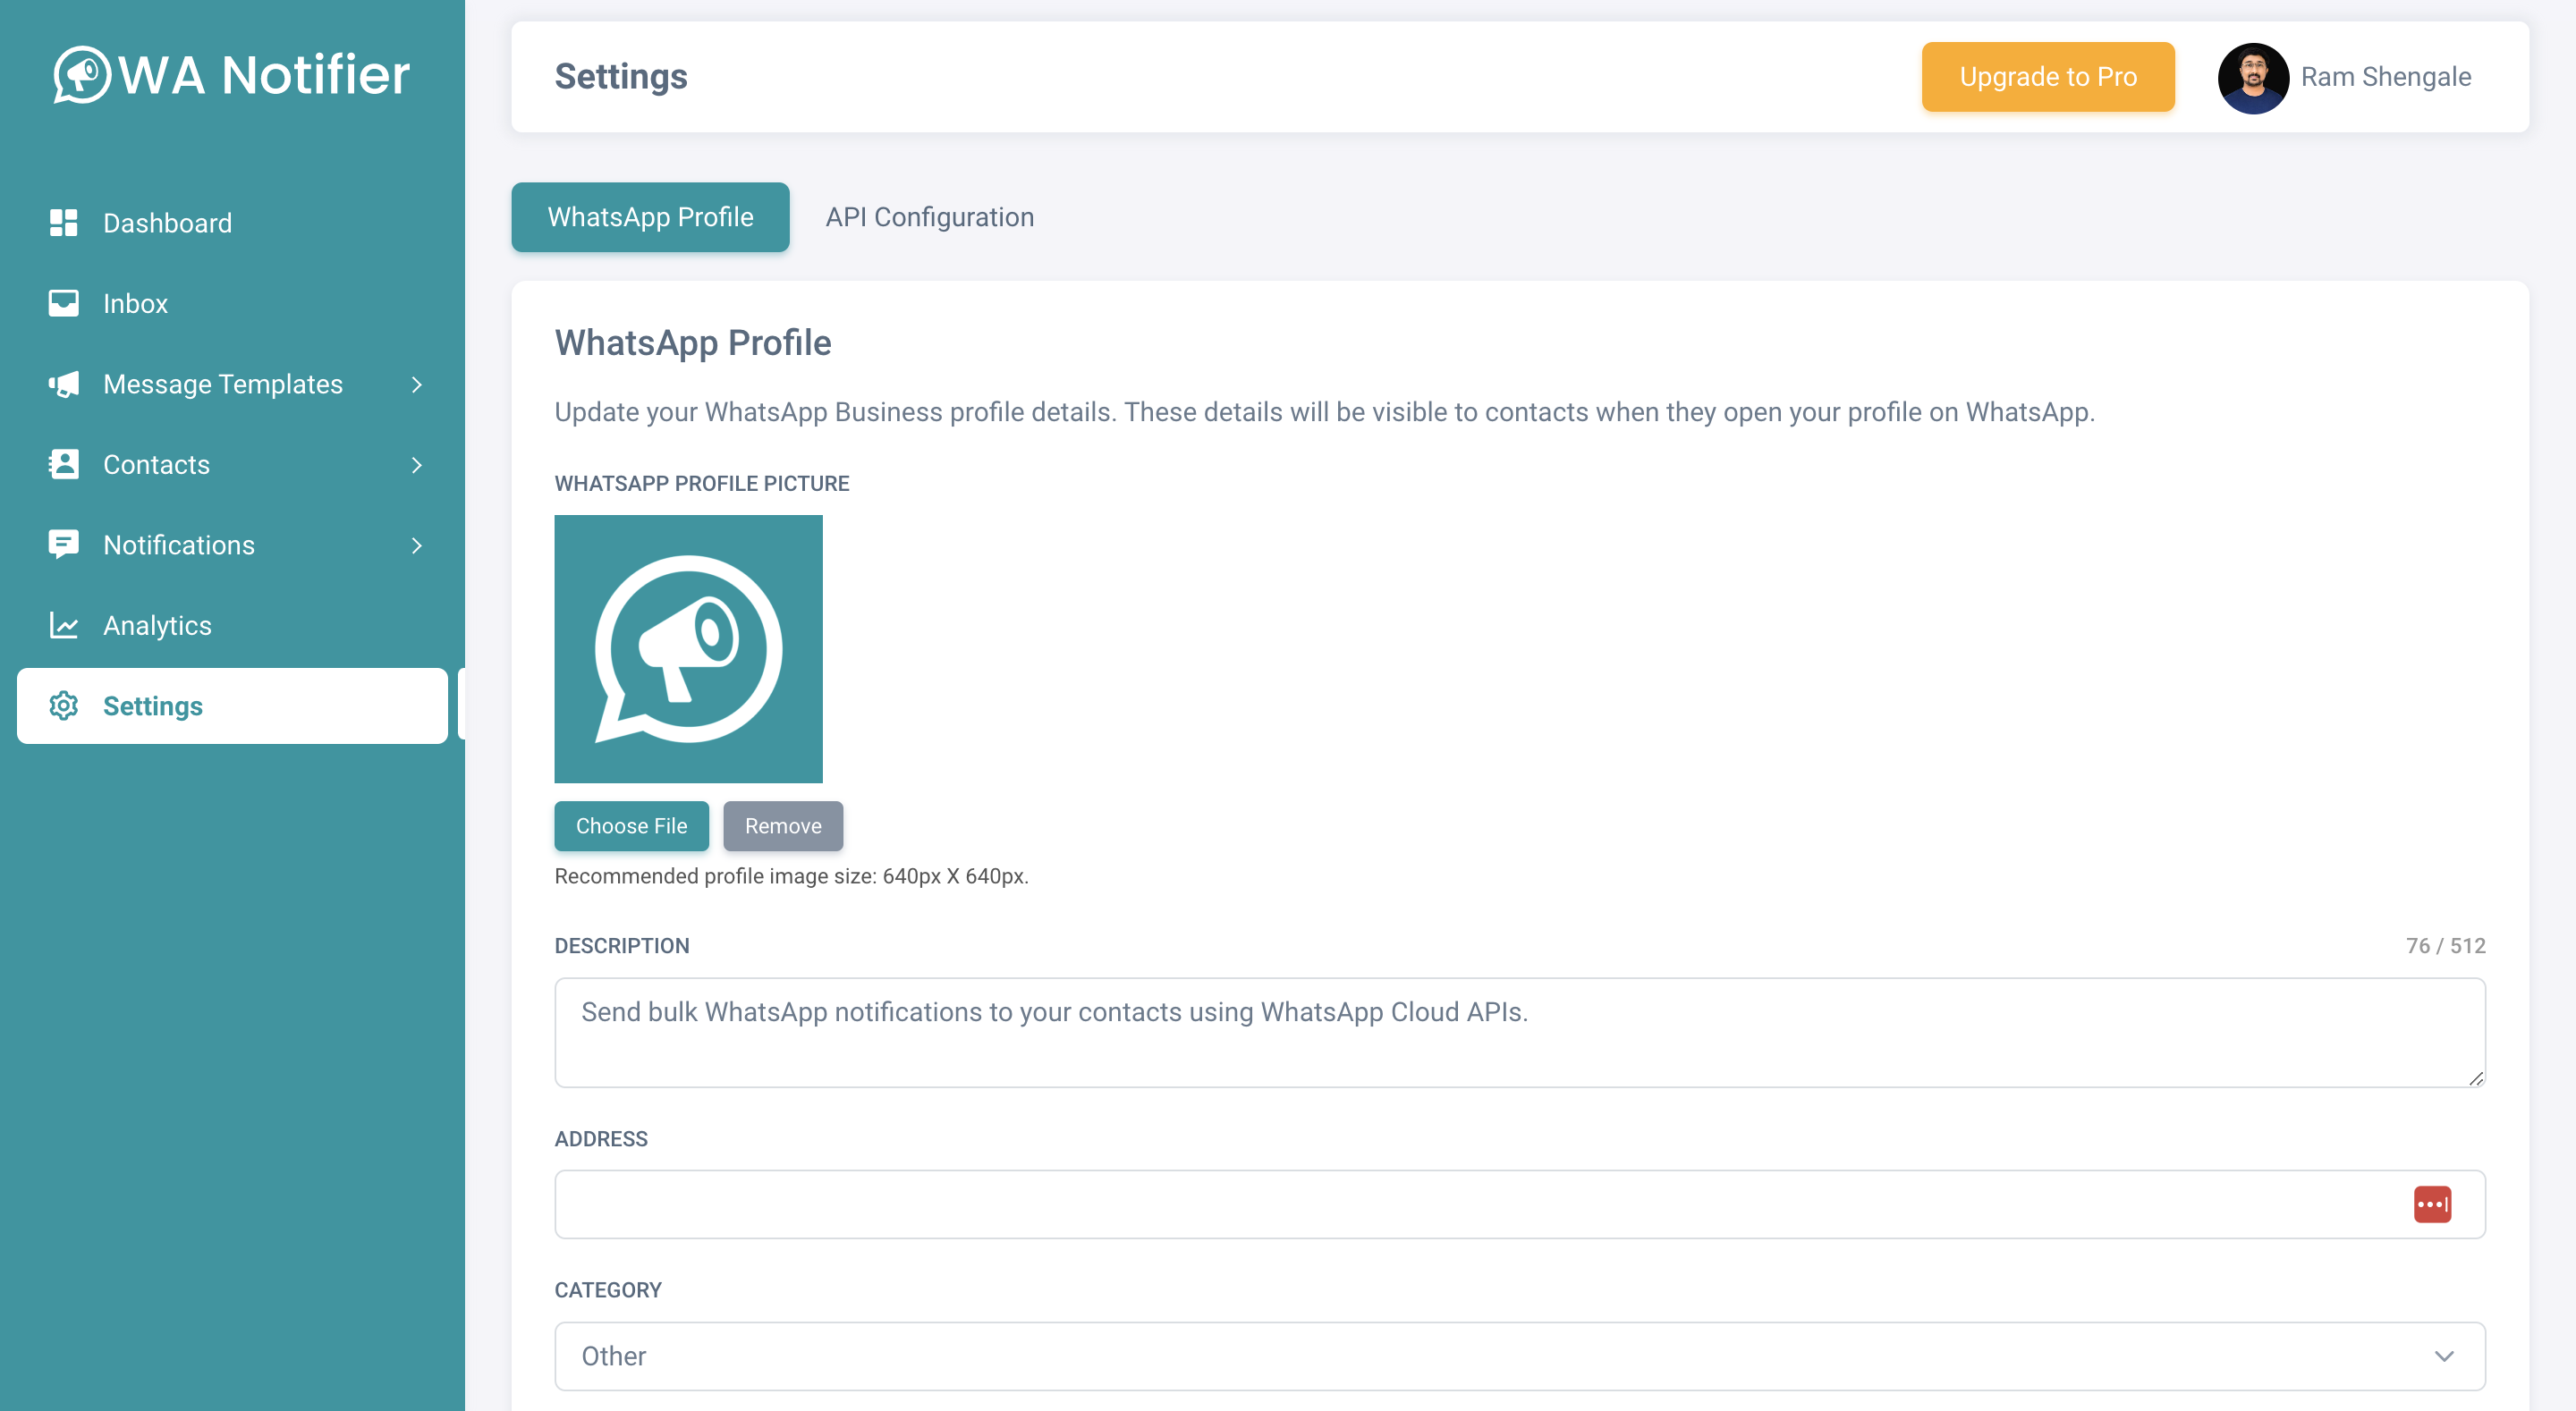Click the red password manager icon in Address
This screenshot has width=2576, height=1411.
[2432, 1204]
